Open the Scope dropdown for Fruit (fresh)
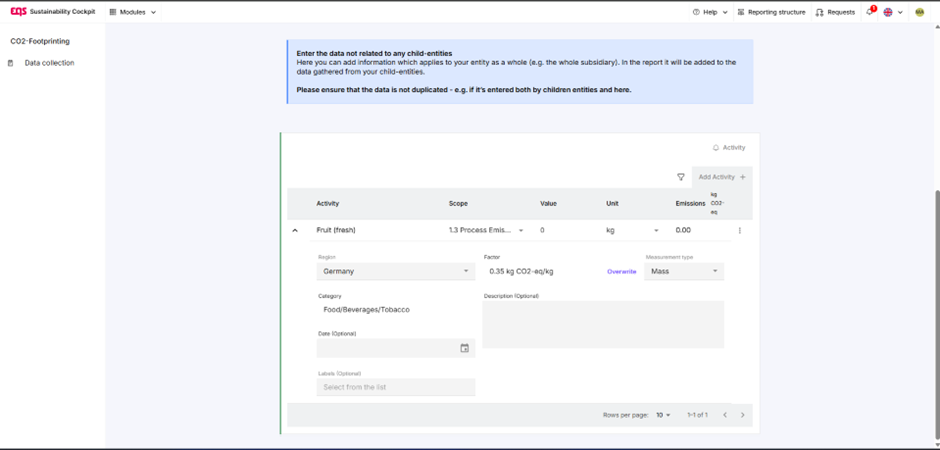The width and height of the screenshot is (940, 450). [486, 230]
